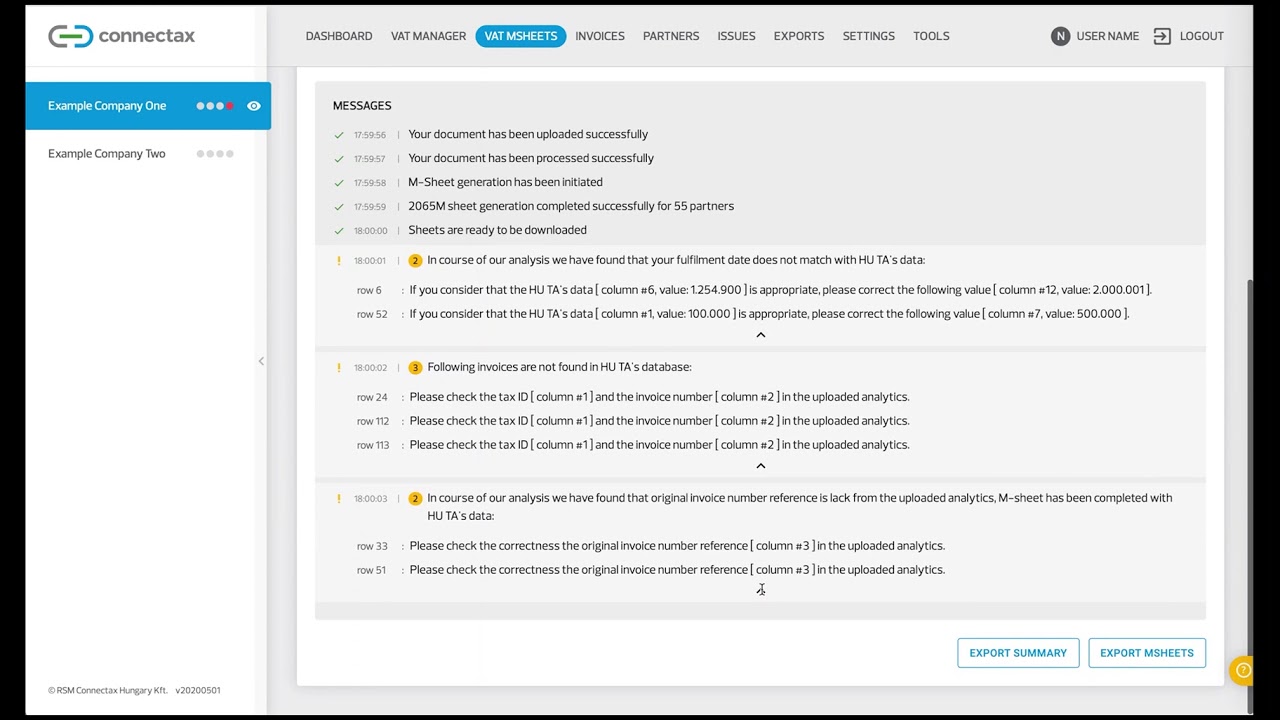Click warning icon beside the 18:00:03 message
Image resolution: width=1280 pixels, height=720 pixels.
click(x=339, y=498)
